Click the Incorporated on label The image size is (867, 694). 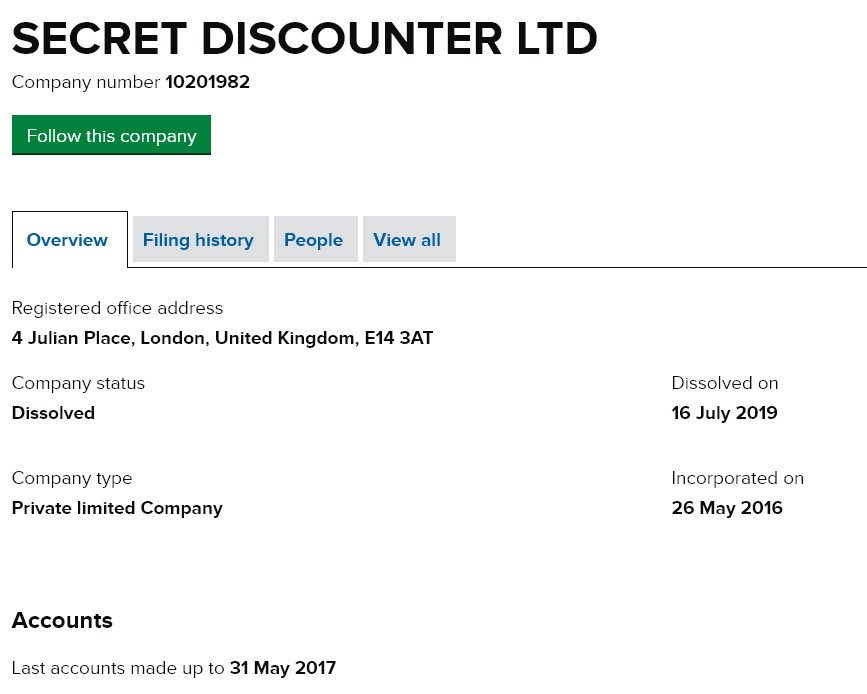pyautogui.click(x=737, y=478)
